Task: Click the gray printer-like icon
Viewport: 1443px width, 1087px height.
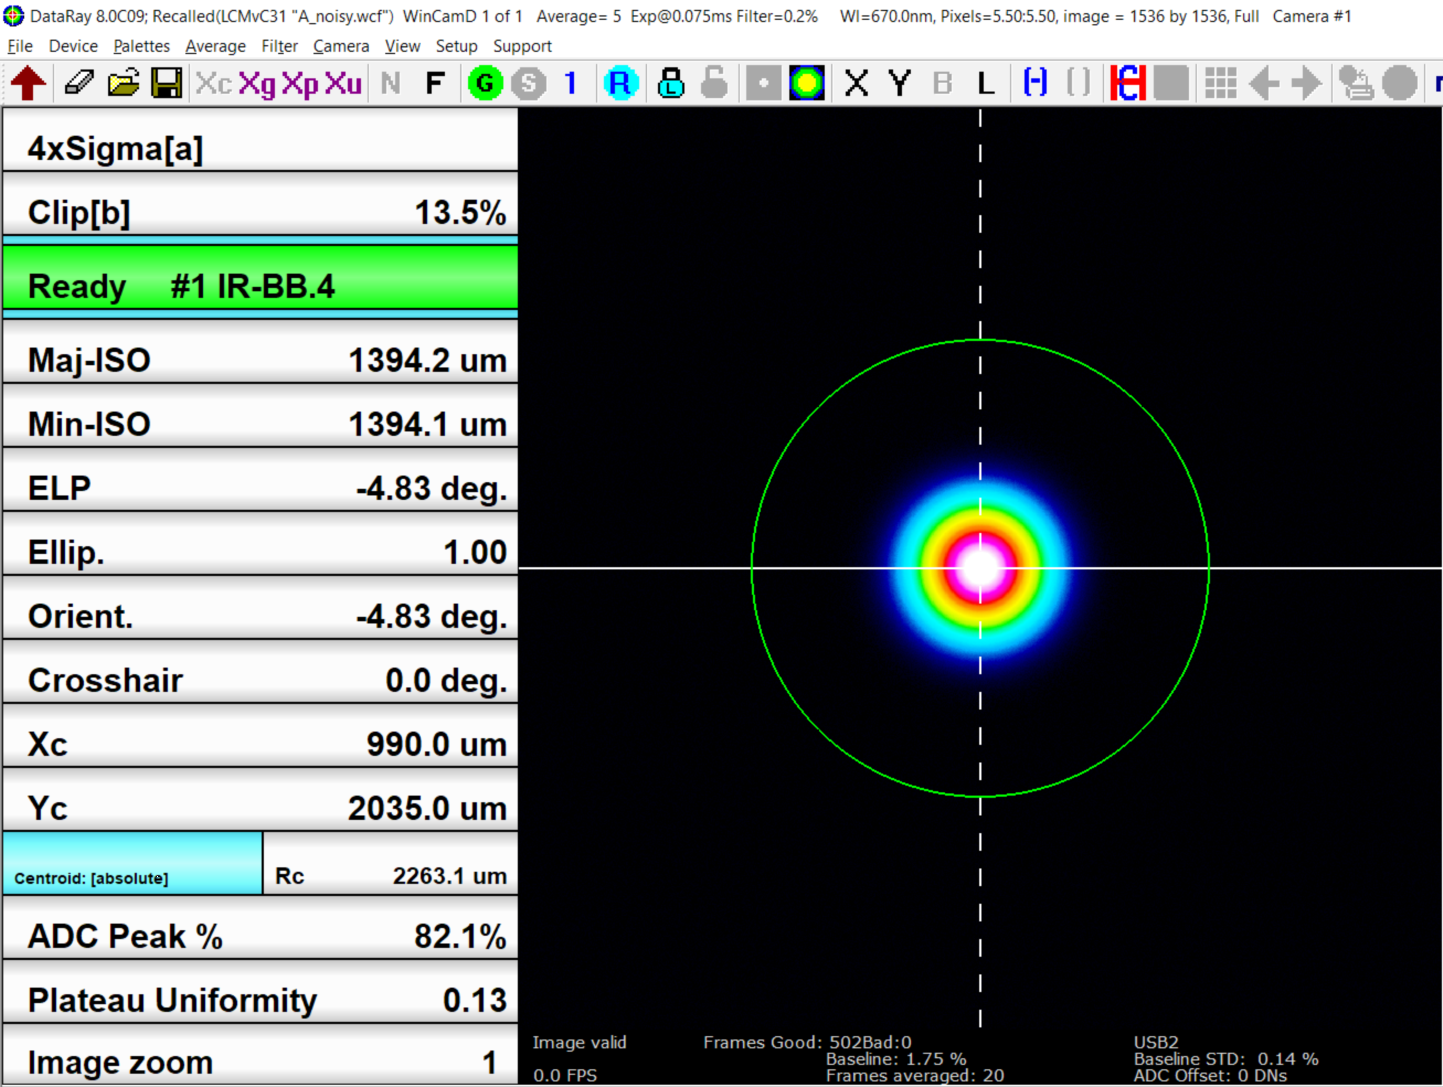Action: tap(1356, 83)
